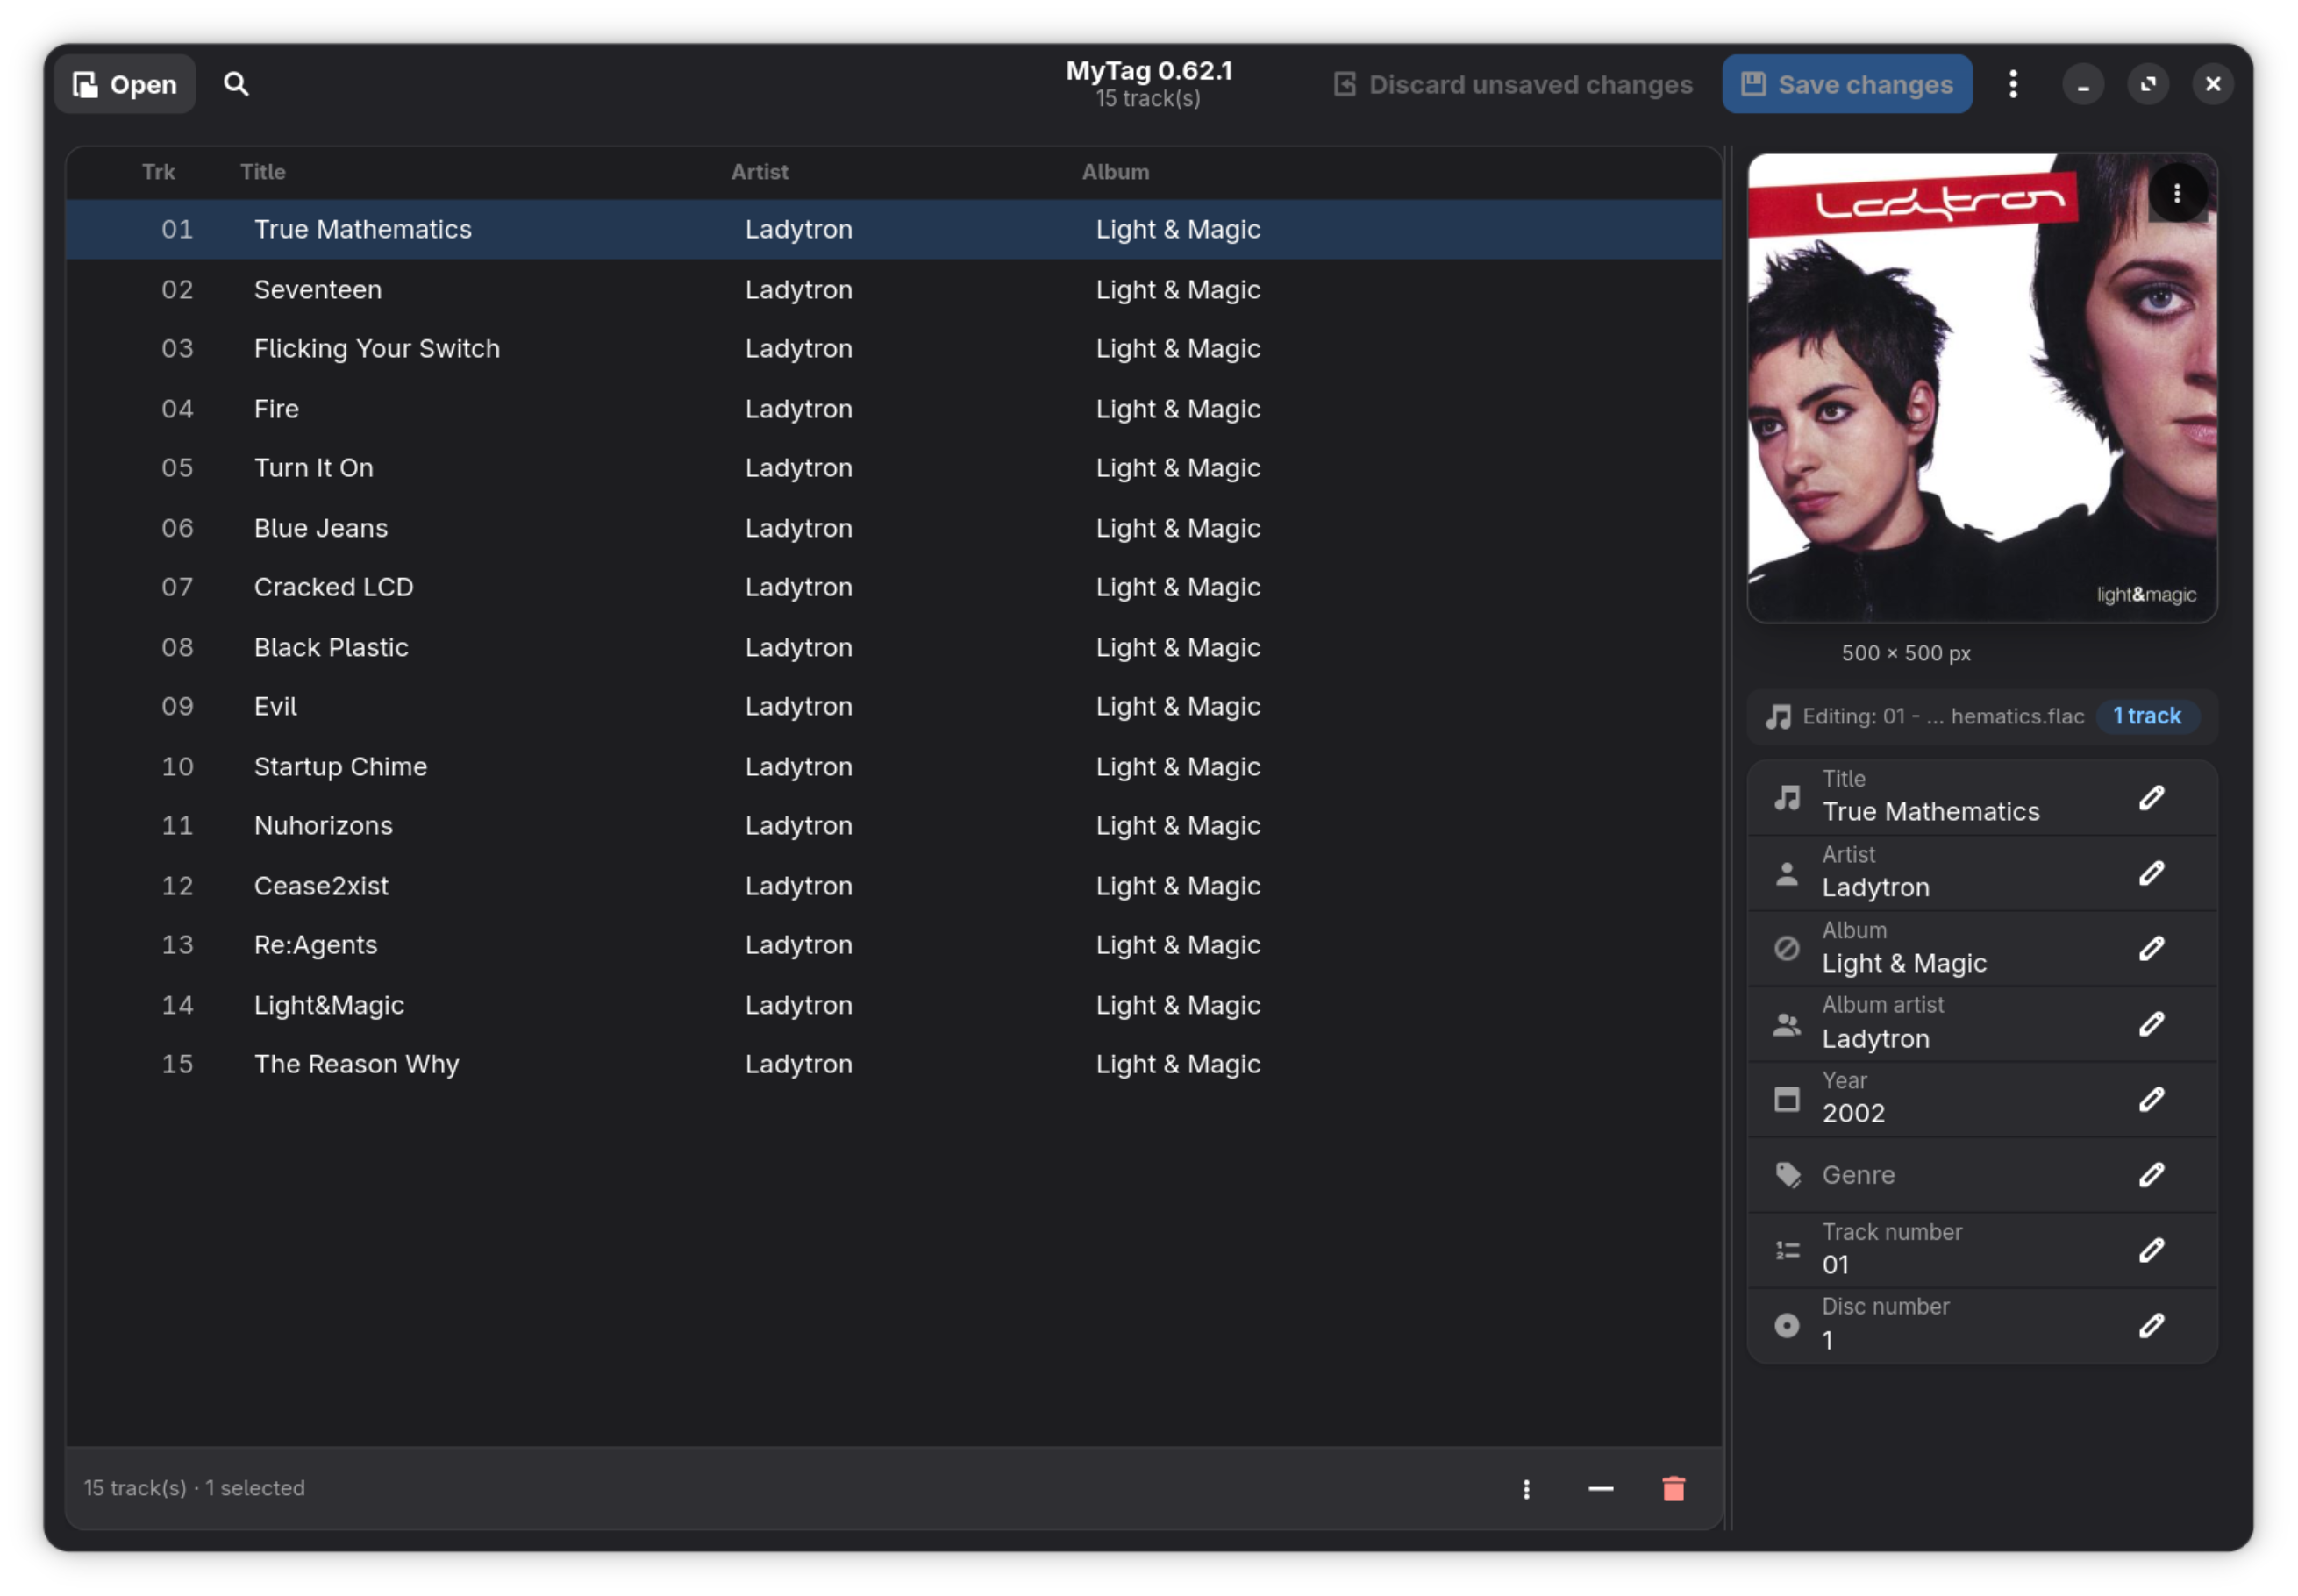Click the Title music note icon
This screenshot has width=2298, height=1596.
click(1786, 798)
